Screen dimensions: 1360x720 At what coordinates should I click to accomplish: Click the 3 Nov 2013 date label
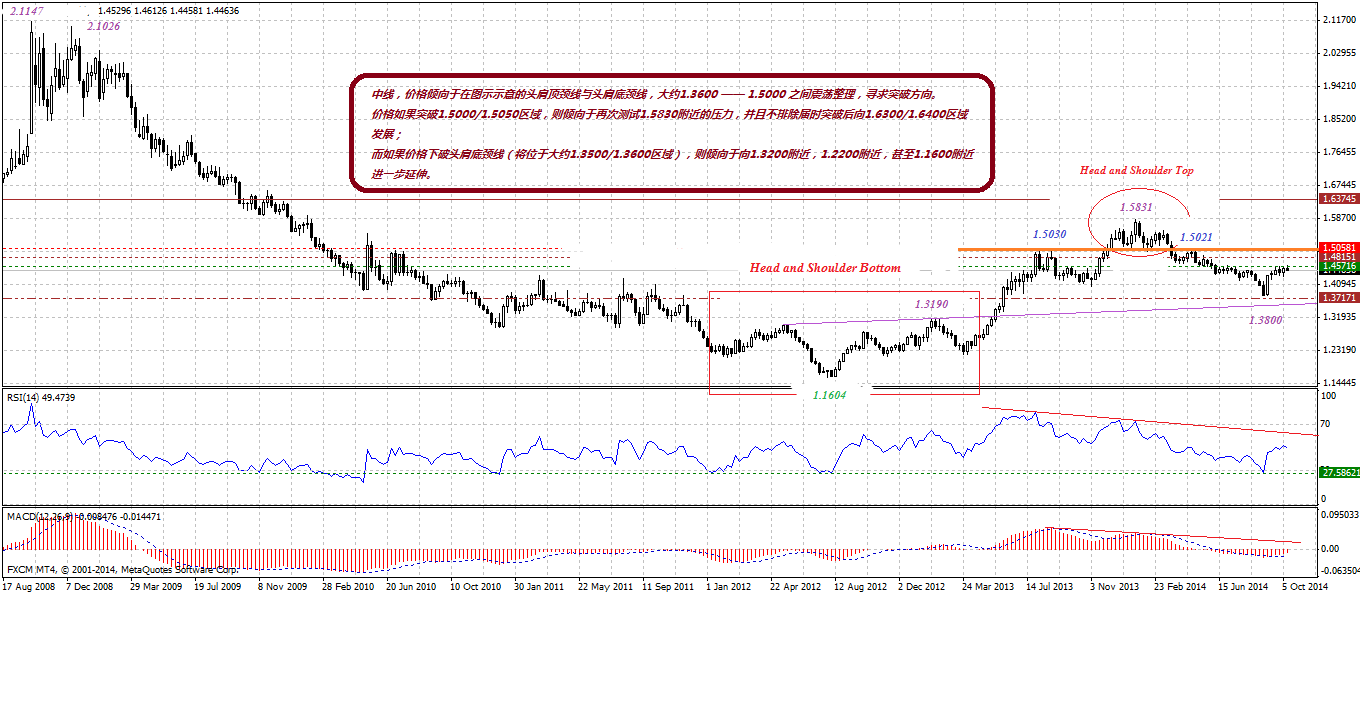1115,587
